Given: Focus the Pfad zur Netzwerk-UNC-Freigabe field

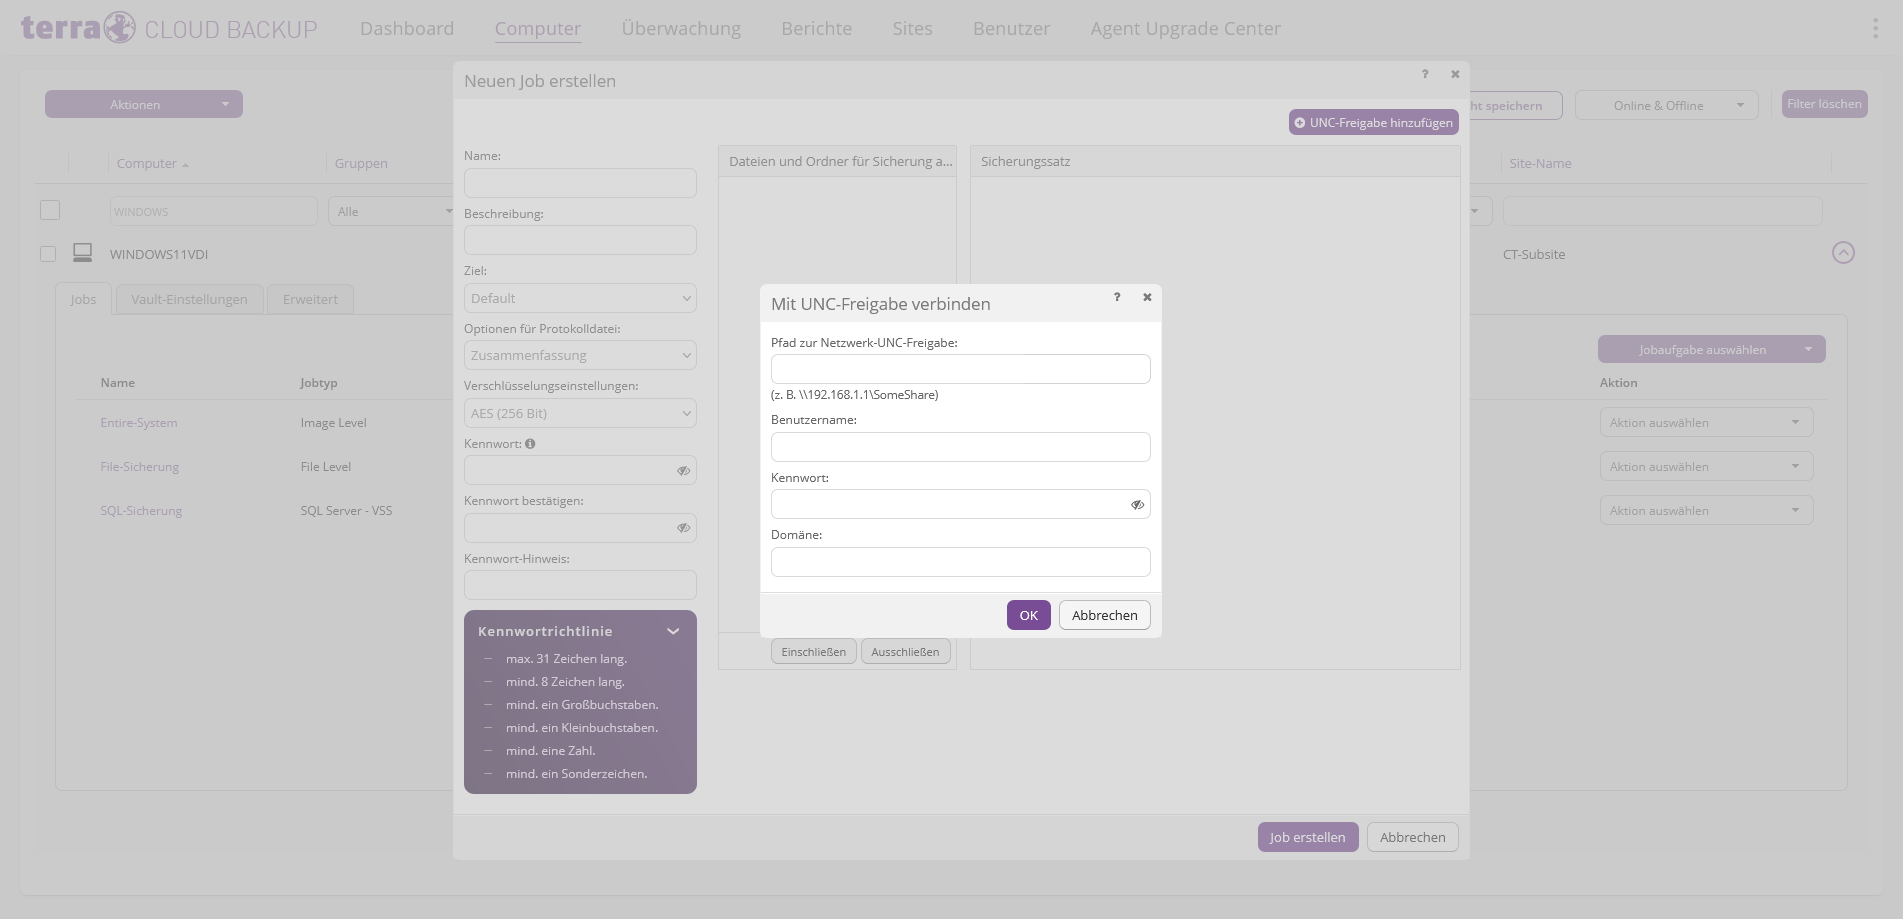Looking at the screenshot, I should [x=961, y=369].
